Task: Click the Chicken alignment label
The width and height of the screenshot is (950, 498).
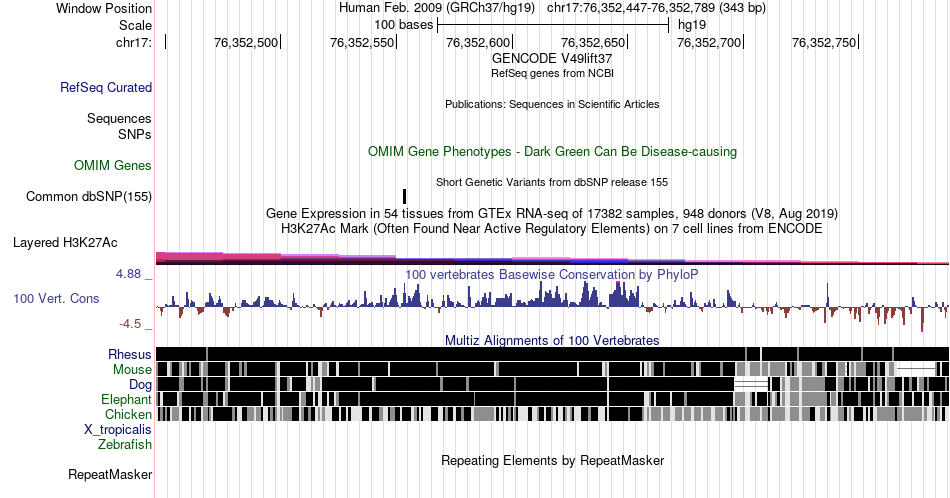Action: click(128, 414)
